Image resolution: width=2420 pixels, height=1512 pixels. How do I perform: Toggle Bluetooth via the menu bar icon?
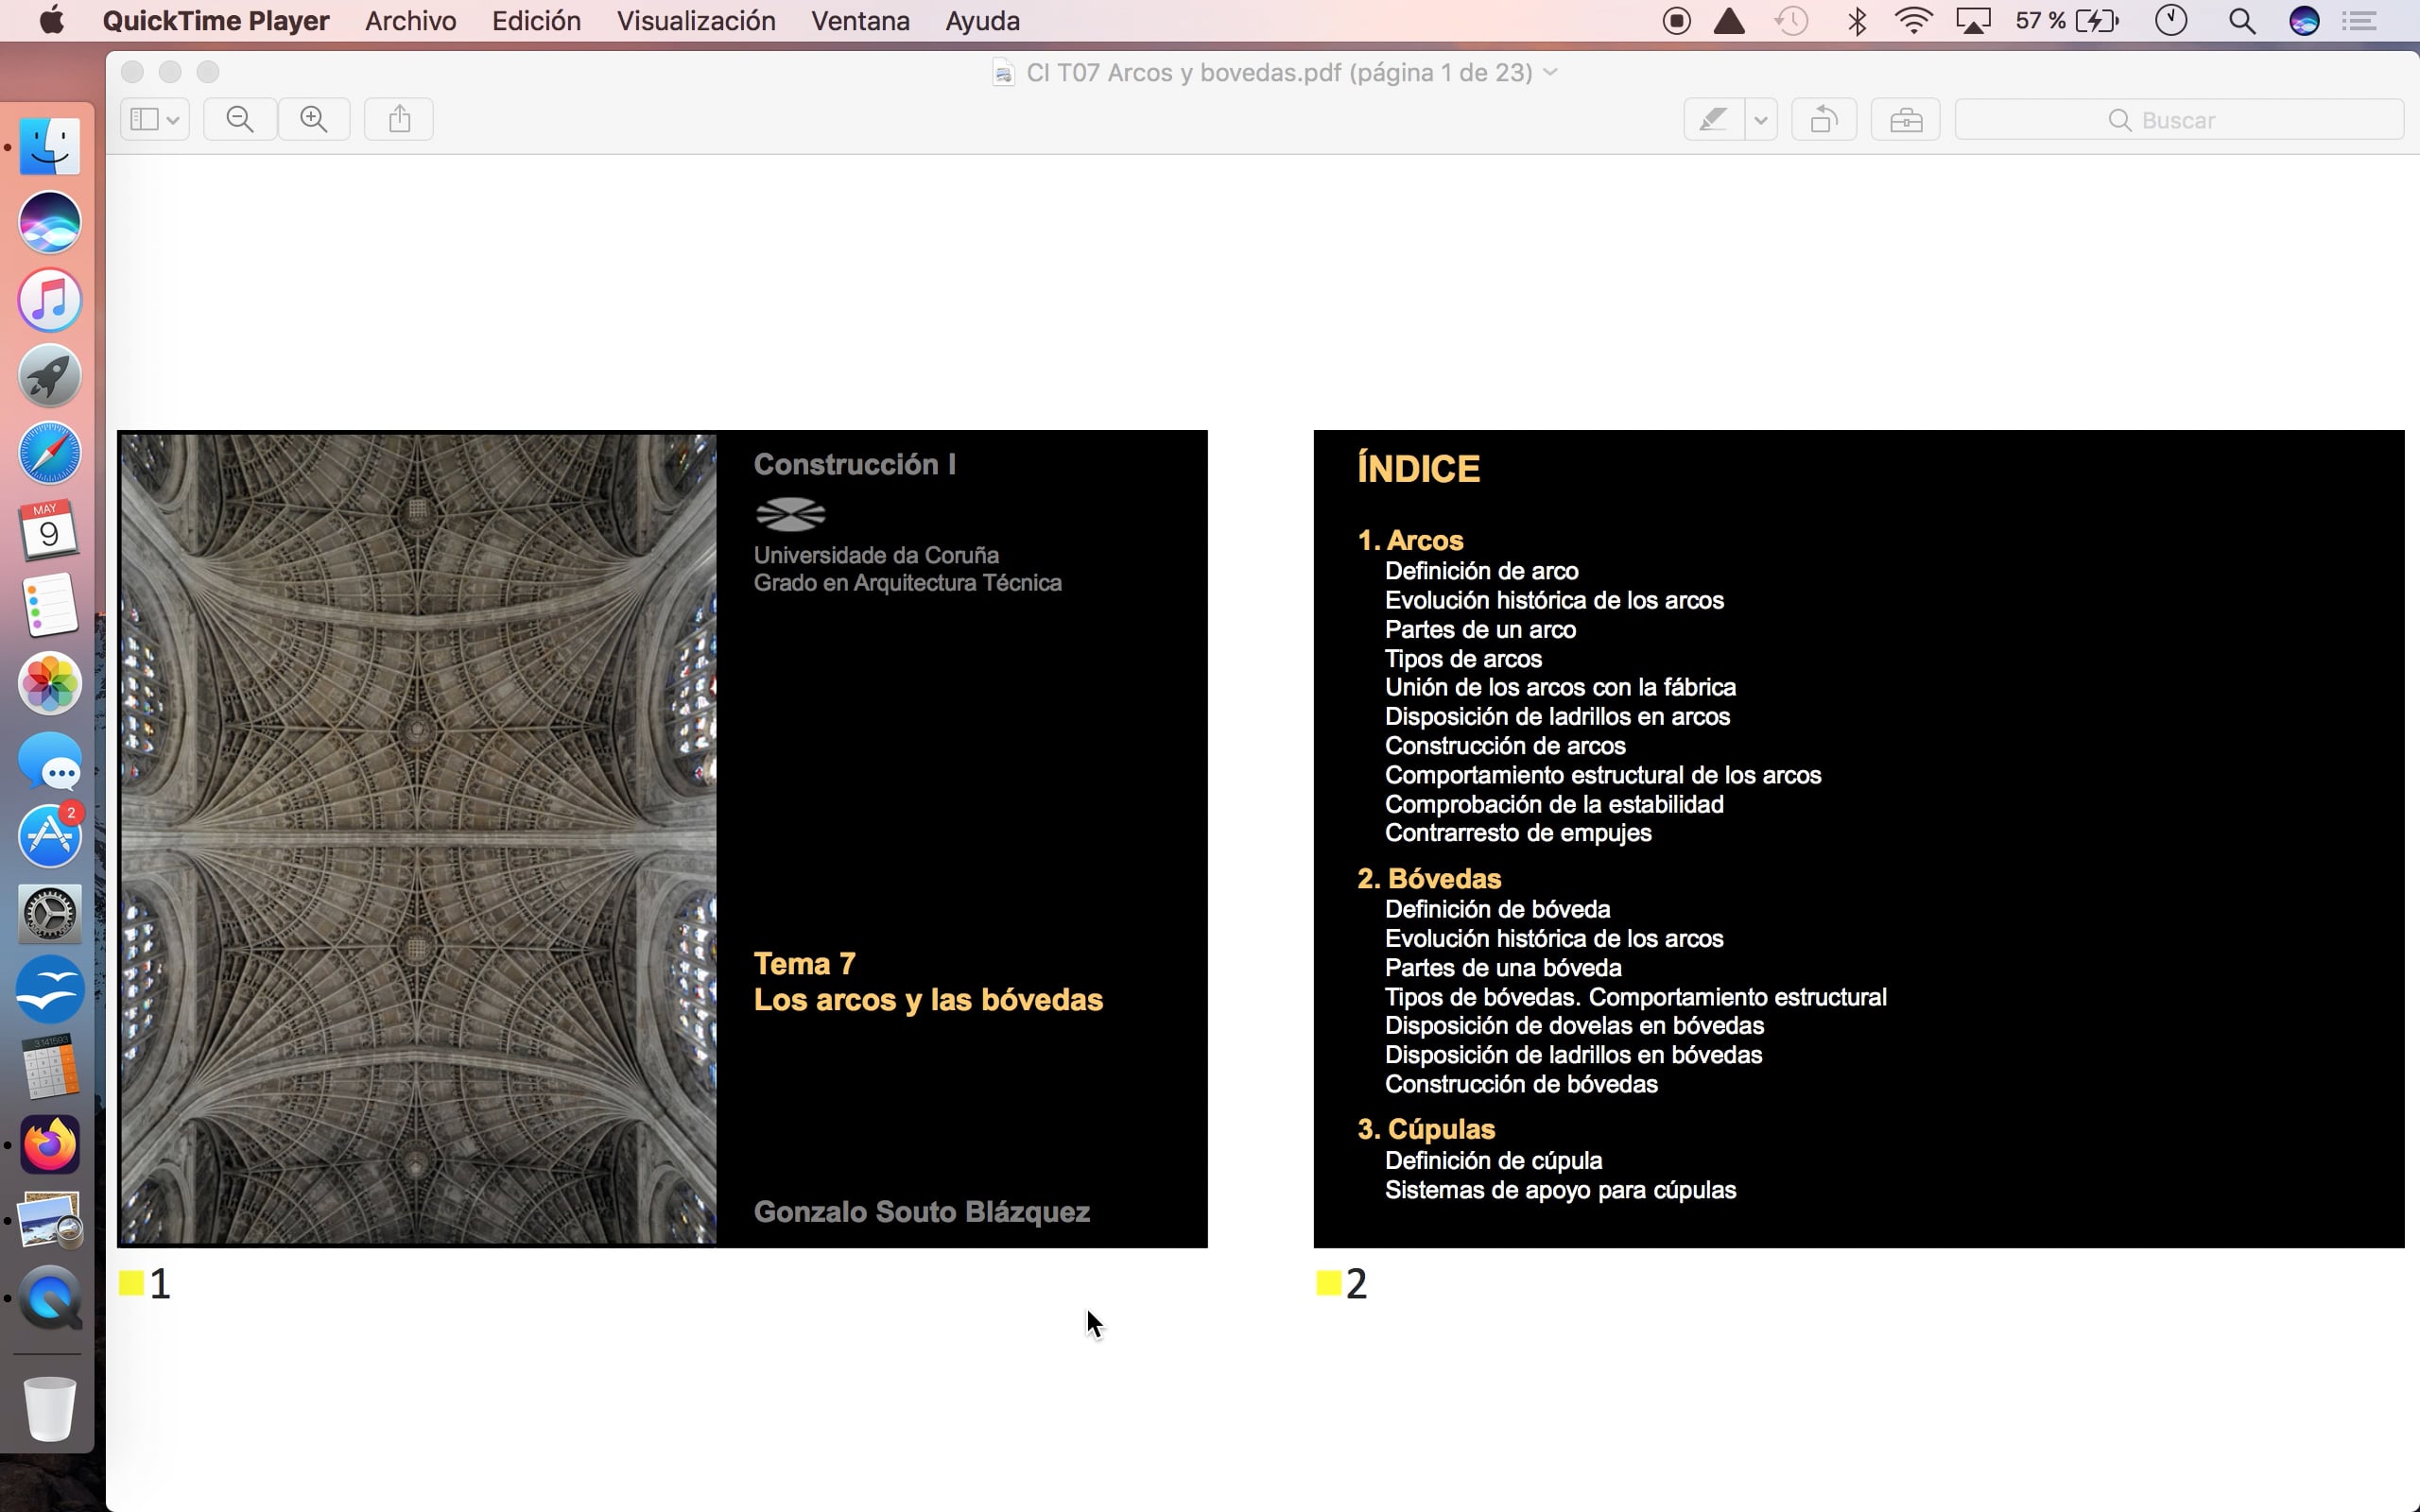[x=1857, y=20]
